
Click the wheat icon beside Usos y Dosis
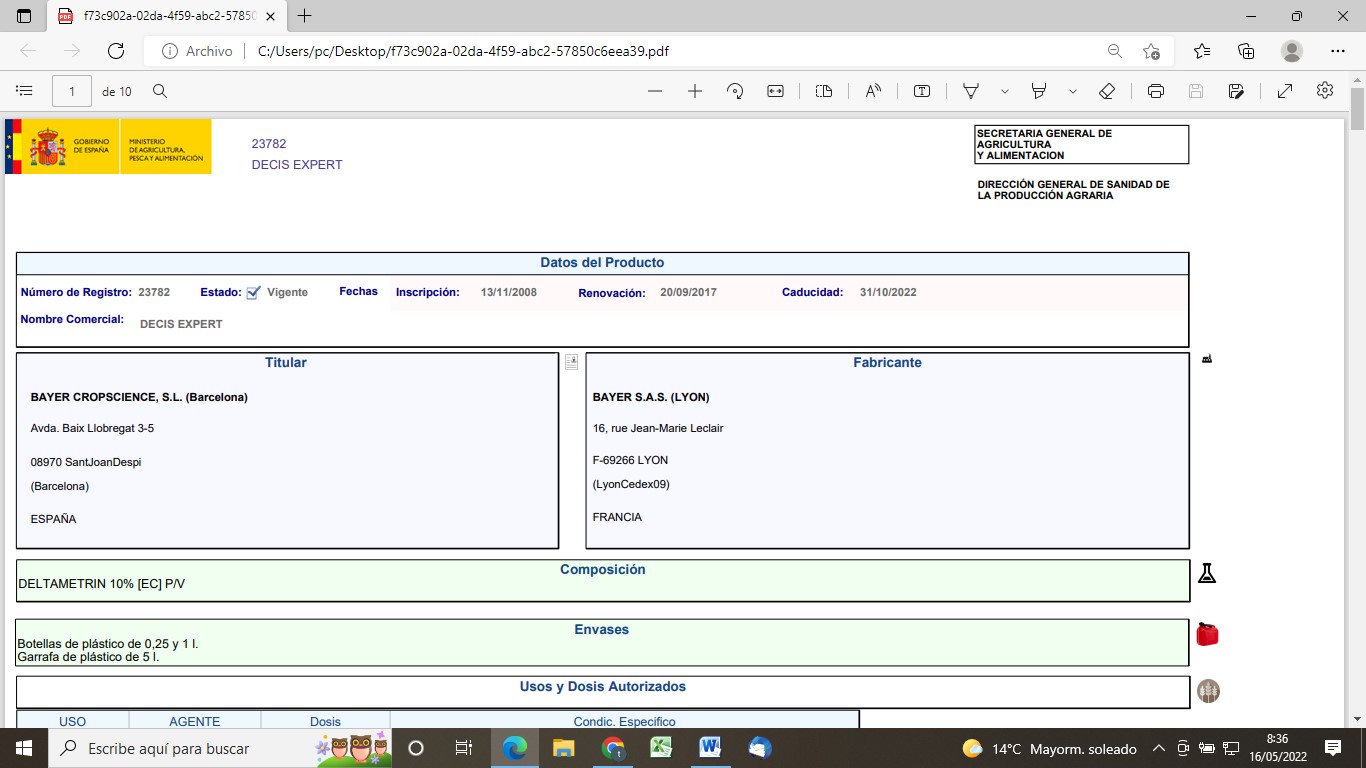click(1209, 691)
